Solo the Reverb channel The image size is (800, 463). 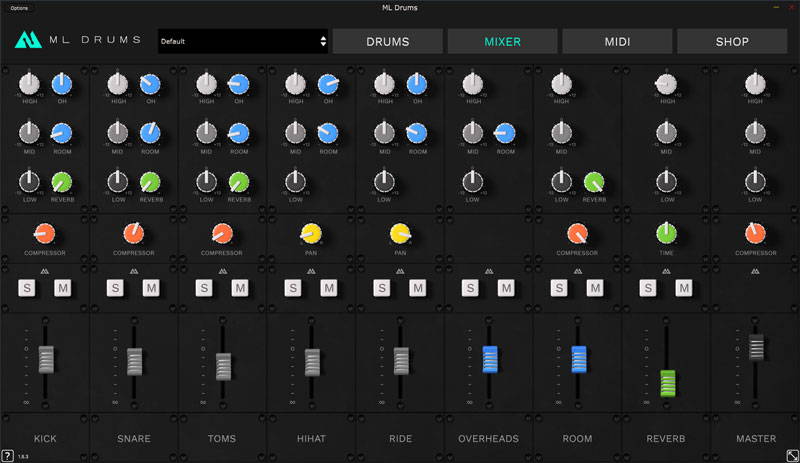click(x=648, y=288)
